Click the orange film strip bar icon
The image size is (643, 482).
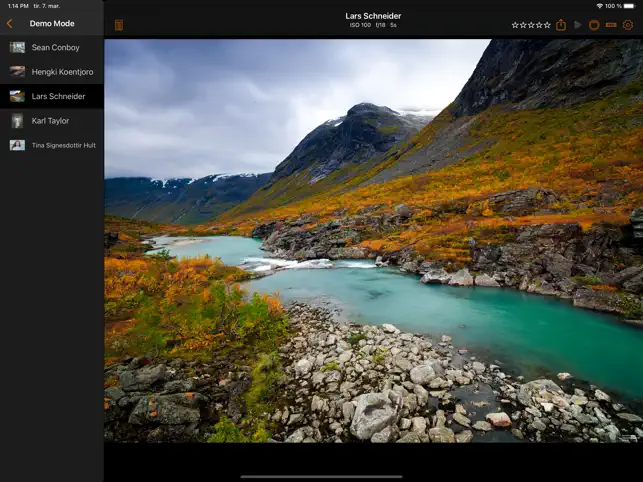[611, 25]
